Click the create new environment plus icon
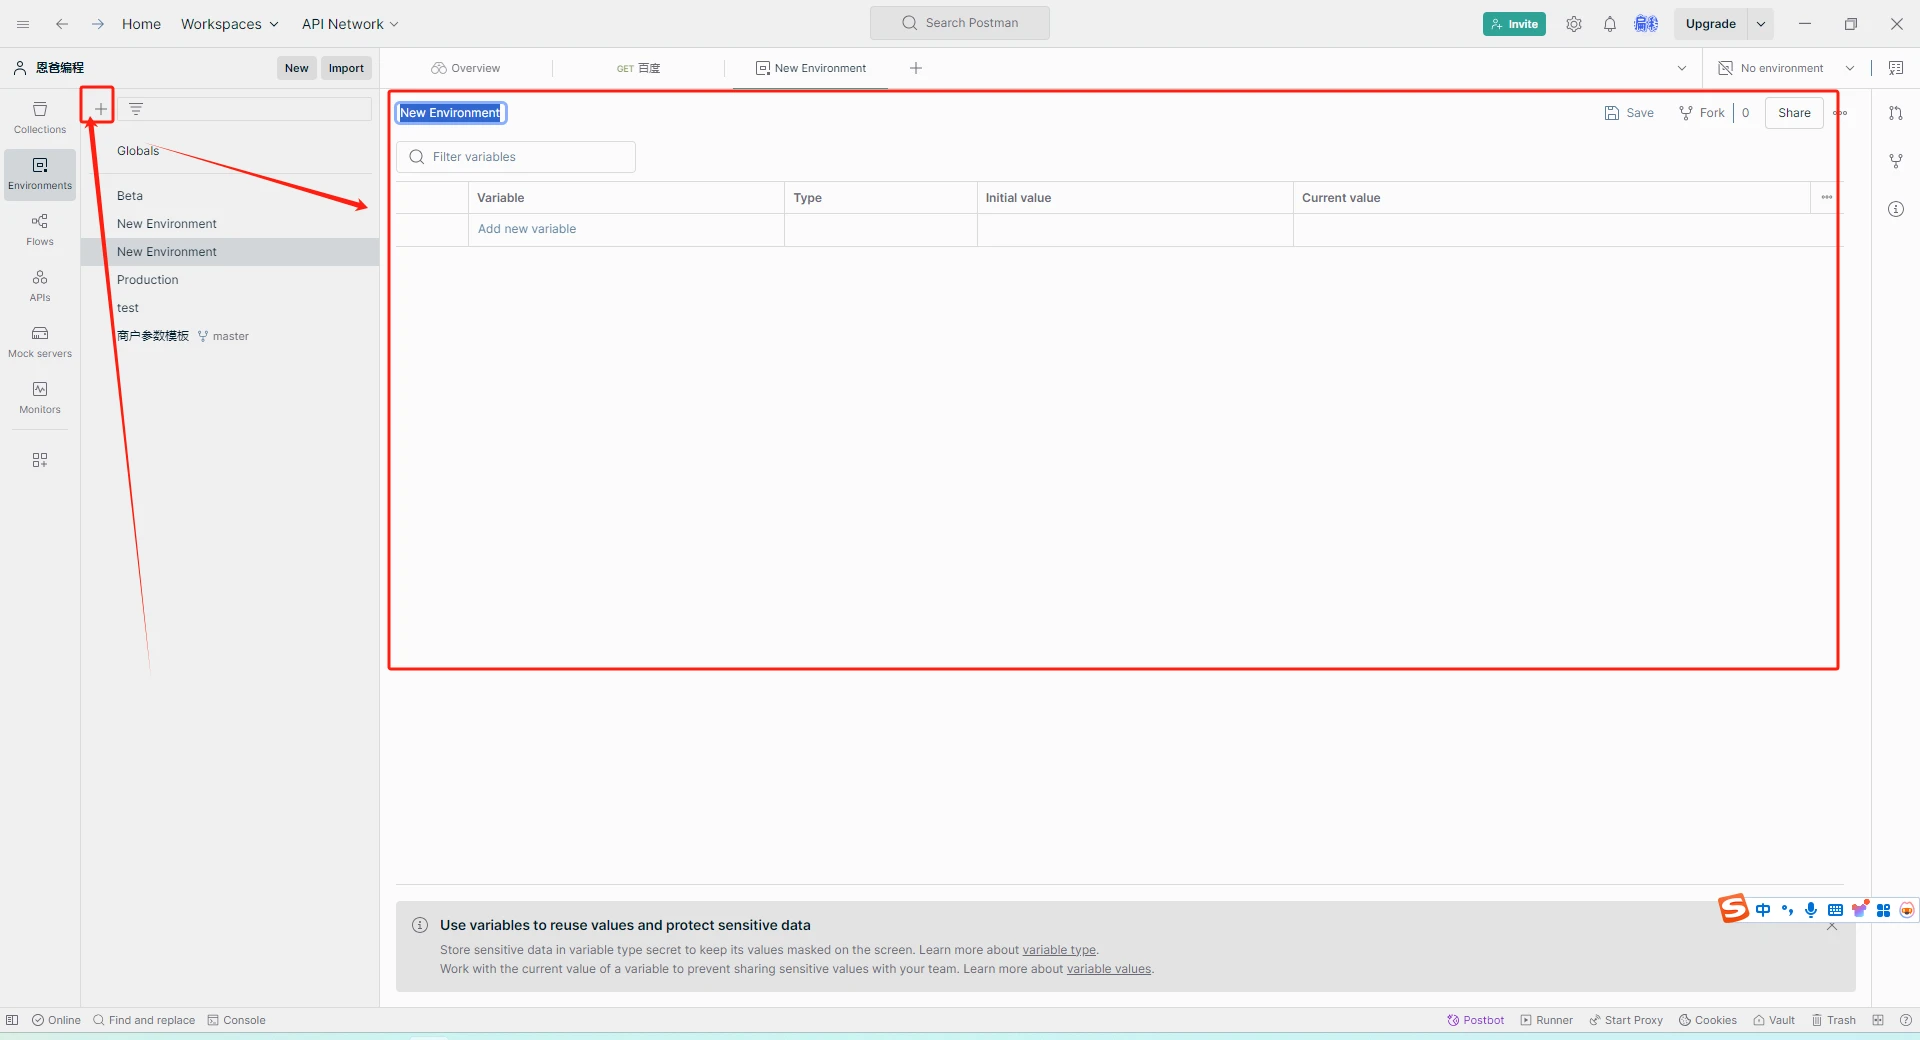Viewport: 1920px width, 1040px height. [100, 109]
